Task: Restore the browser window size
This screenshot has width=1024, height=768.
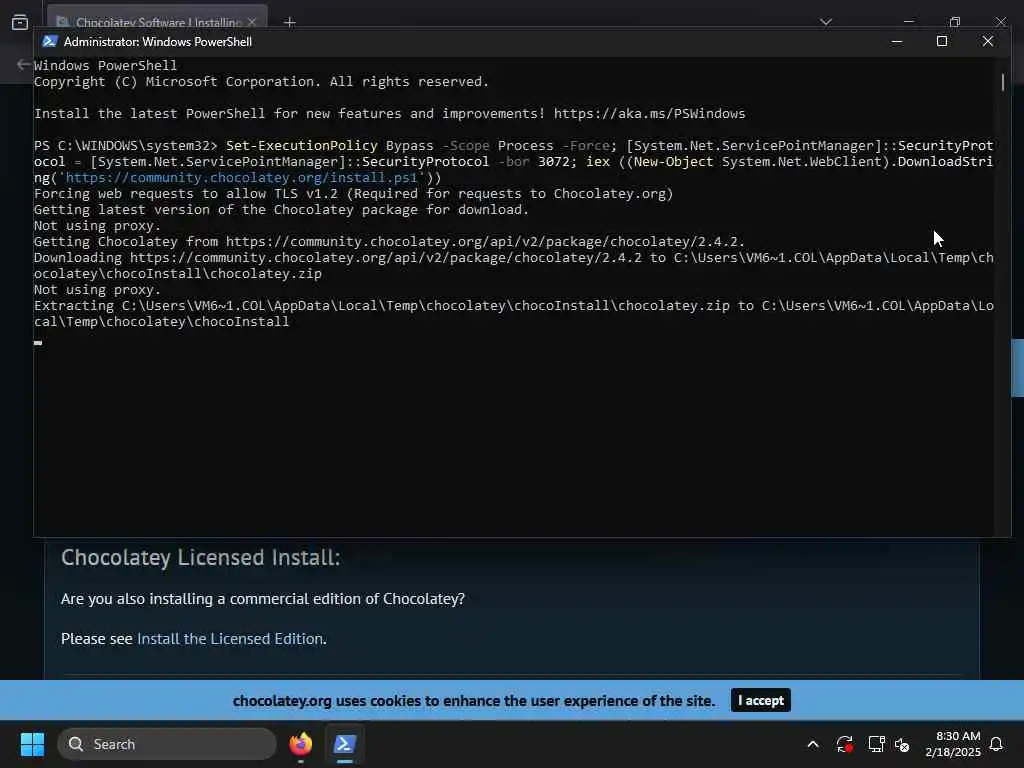Action: [x=955, y=22]
